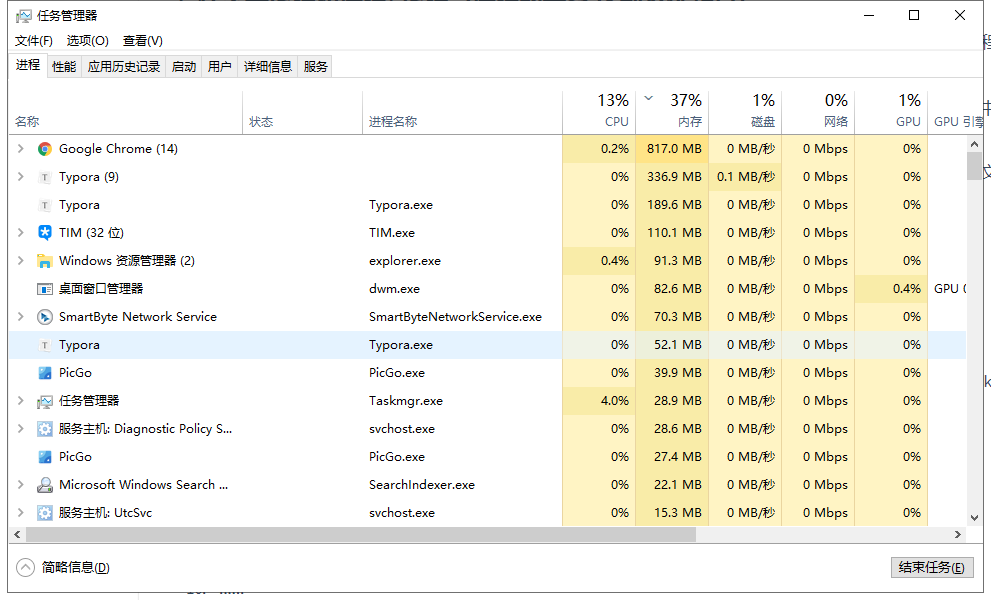Switch to the 用户 tab

coord(219,66)
